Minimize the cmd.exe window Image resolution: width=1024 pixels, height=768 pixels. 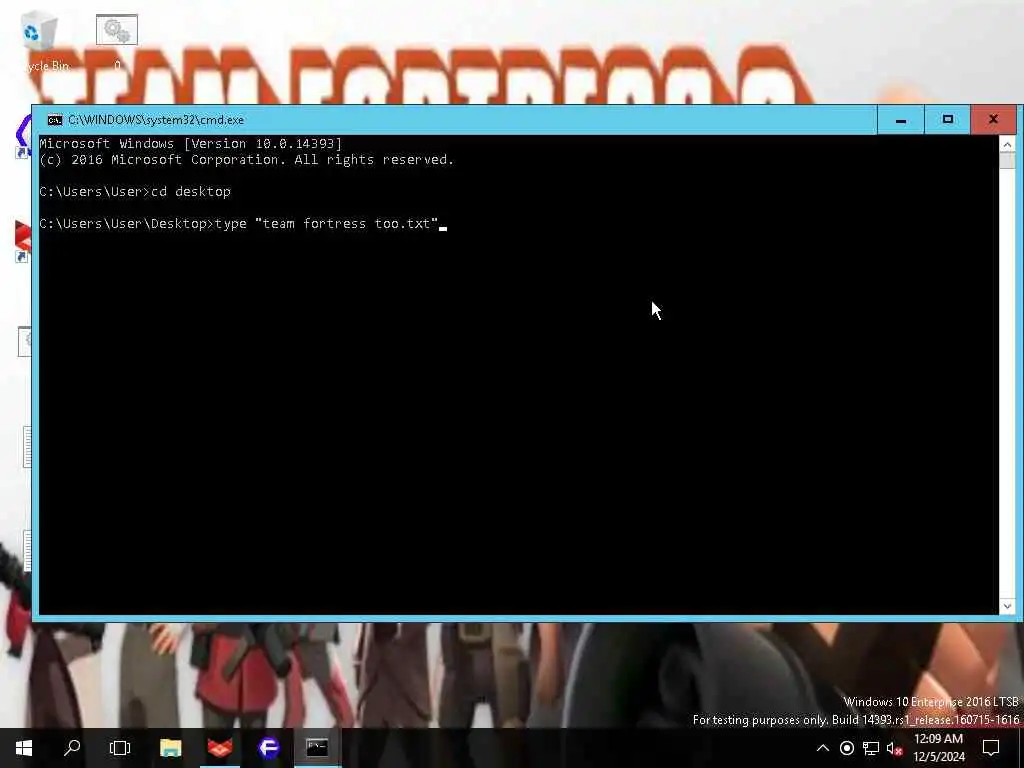[901, 120]
